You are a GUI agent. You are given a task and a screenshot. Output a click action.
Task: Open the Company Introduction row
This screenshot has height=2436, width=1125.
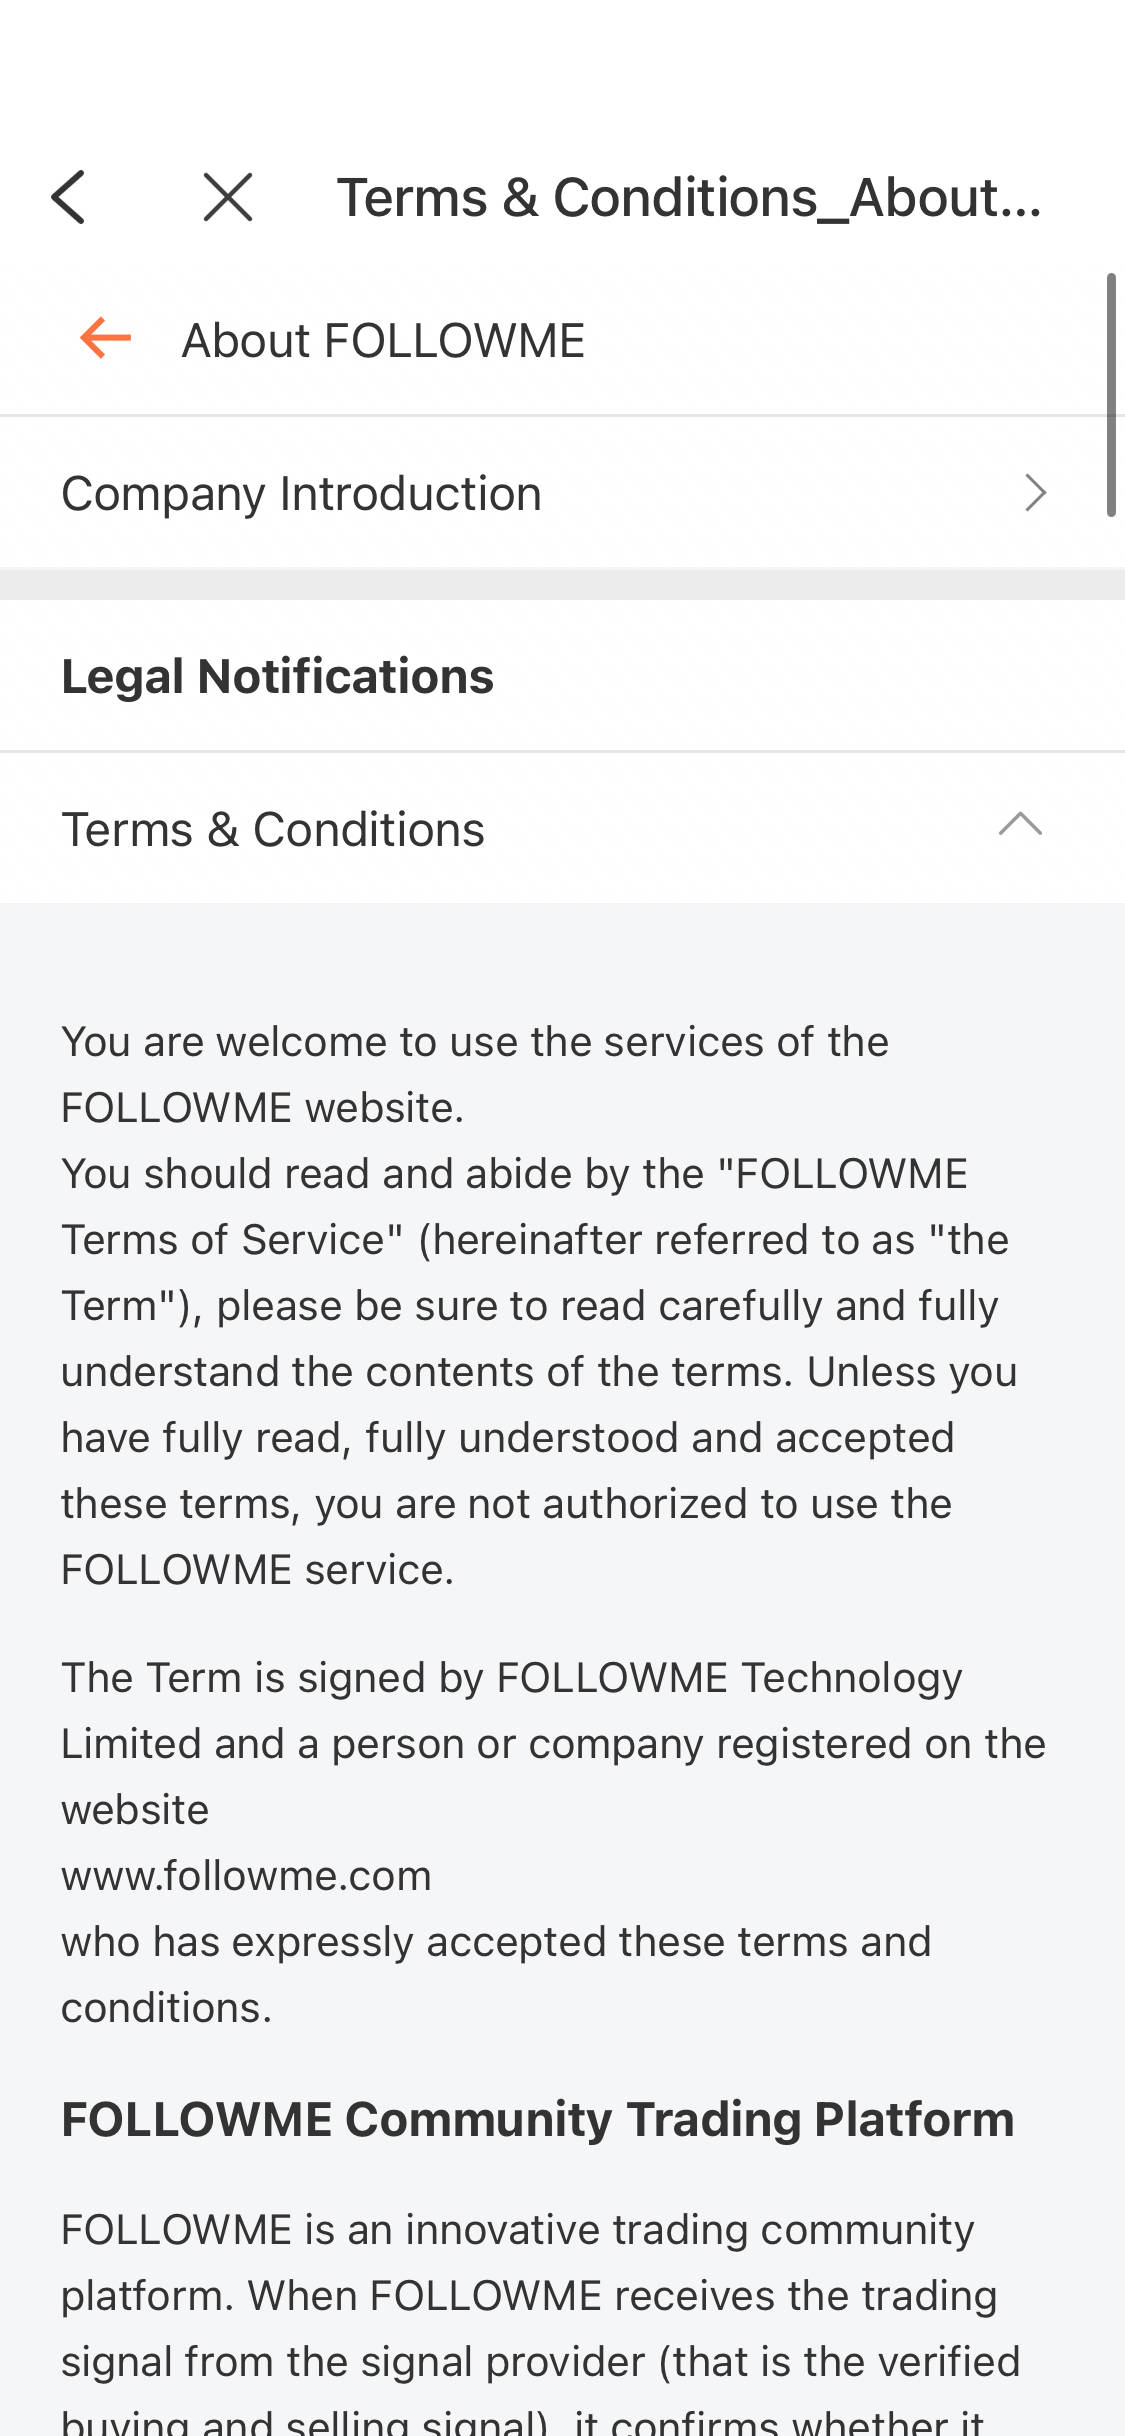[562, 492]
